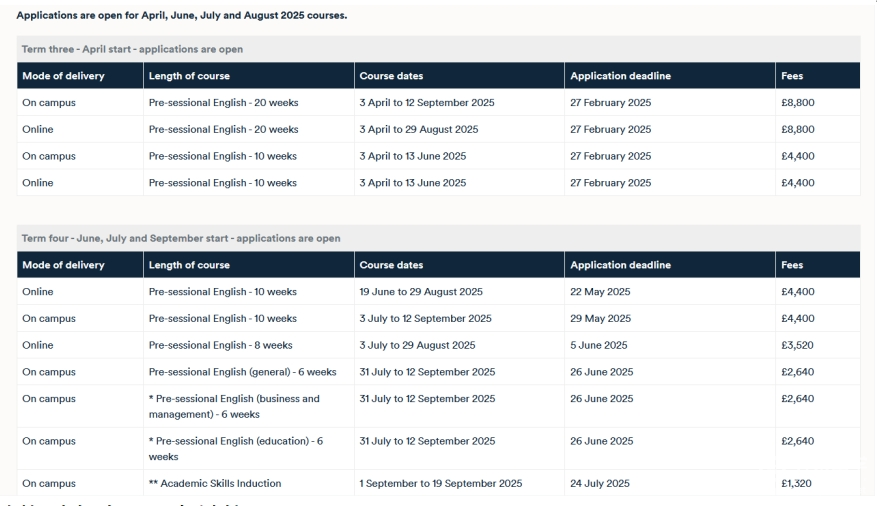Select Pre-sessional English (education) - 6 weeks
Screen dimensions: 877x506
click(236, 449)
